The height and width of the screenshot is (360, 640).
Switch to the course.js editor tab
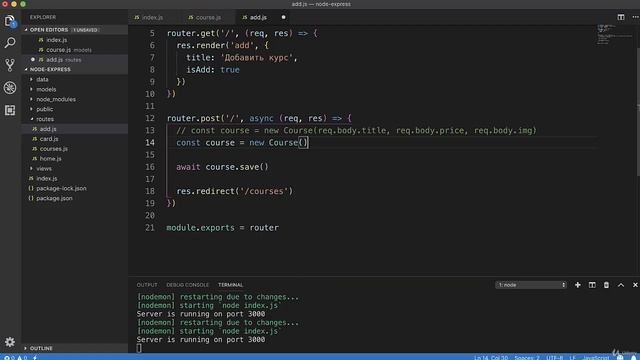click(x=208, y=17)
